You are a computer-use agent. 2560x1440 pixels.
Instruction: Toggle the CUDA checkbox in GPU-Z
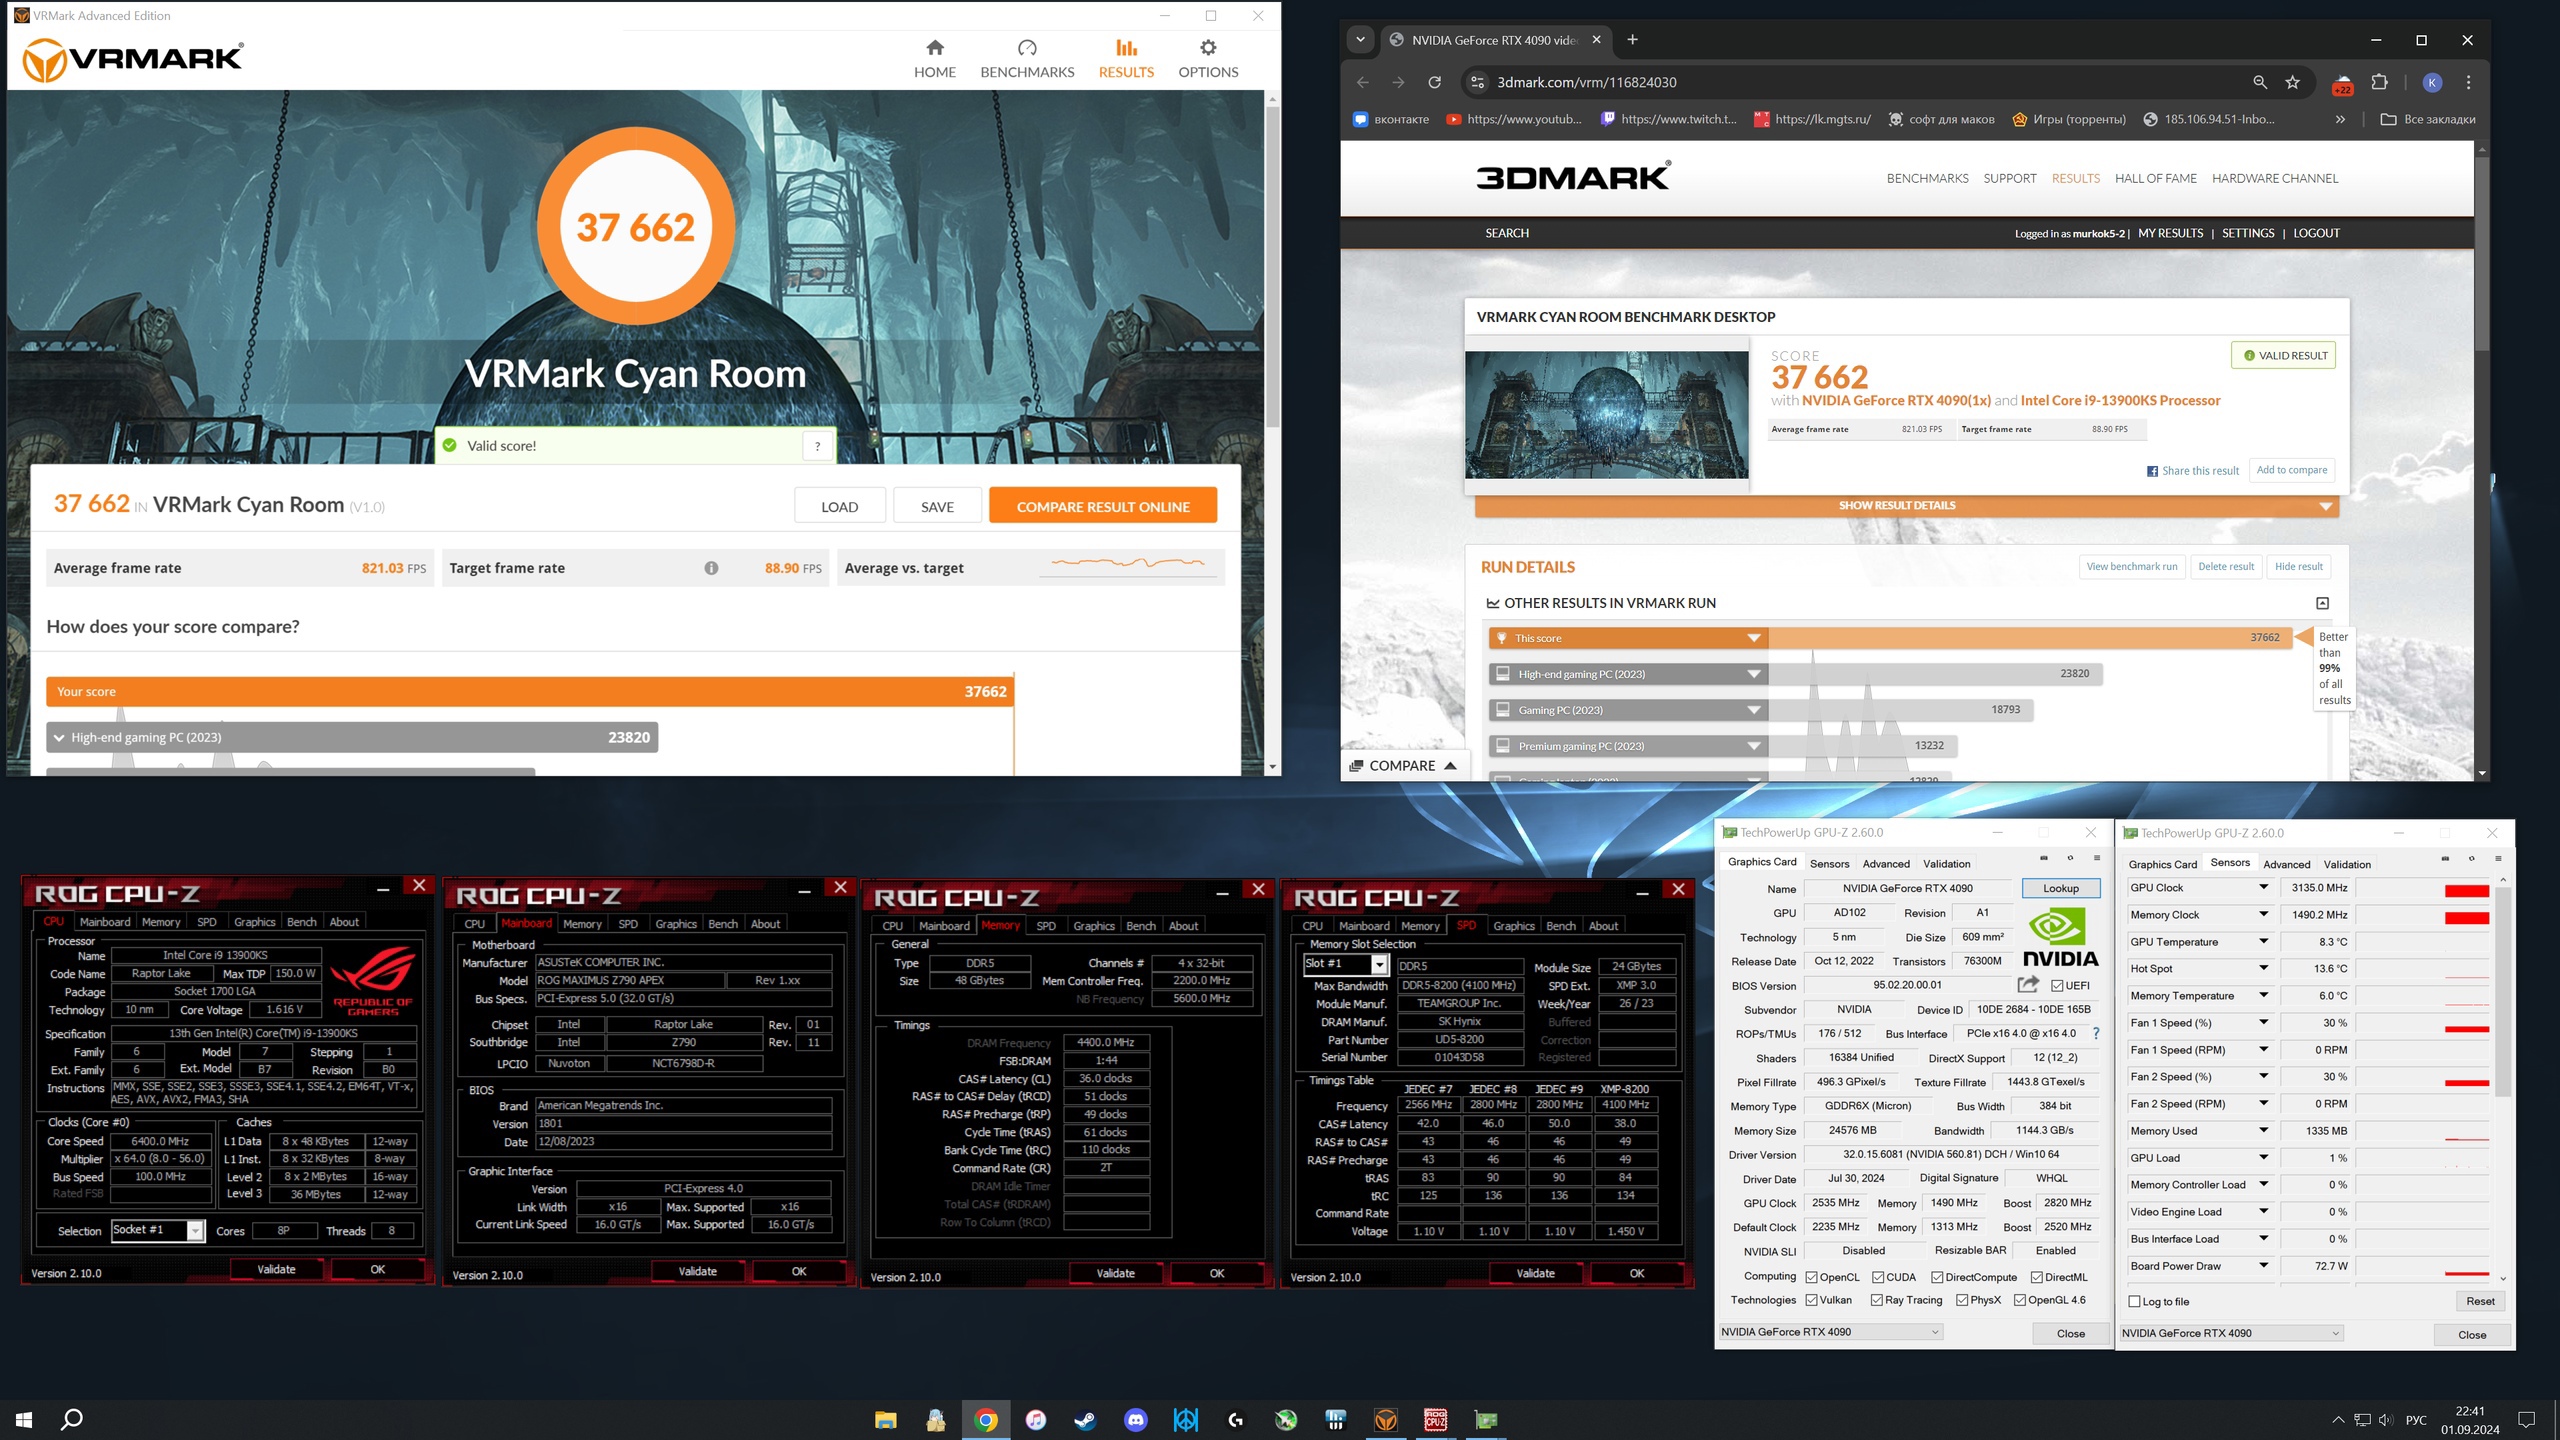1878,1277
